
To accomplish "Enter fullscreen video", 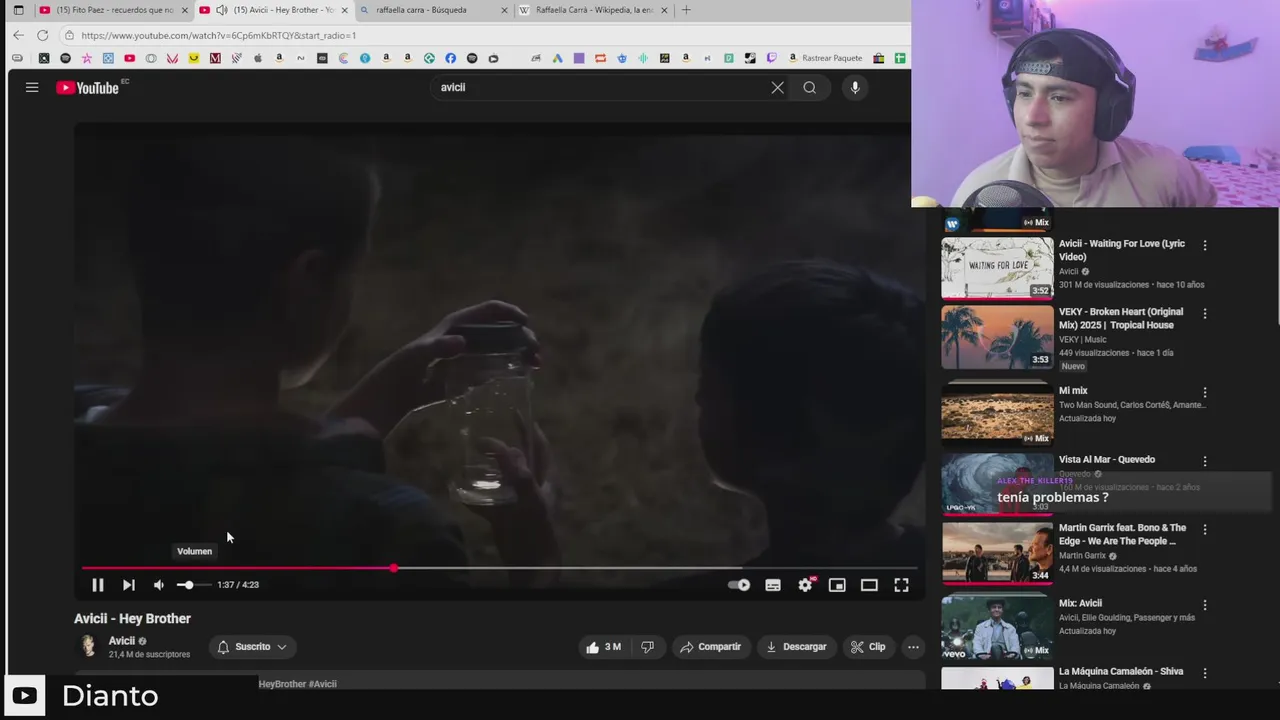I will [x=901, y=585].
